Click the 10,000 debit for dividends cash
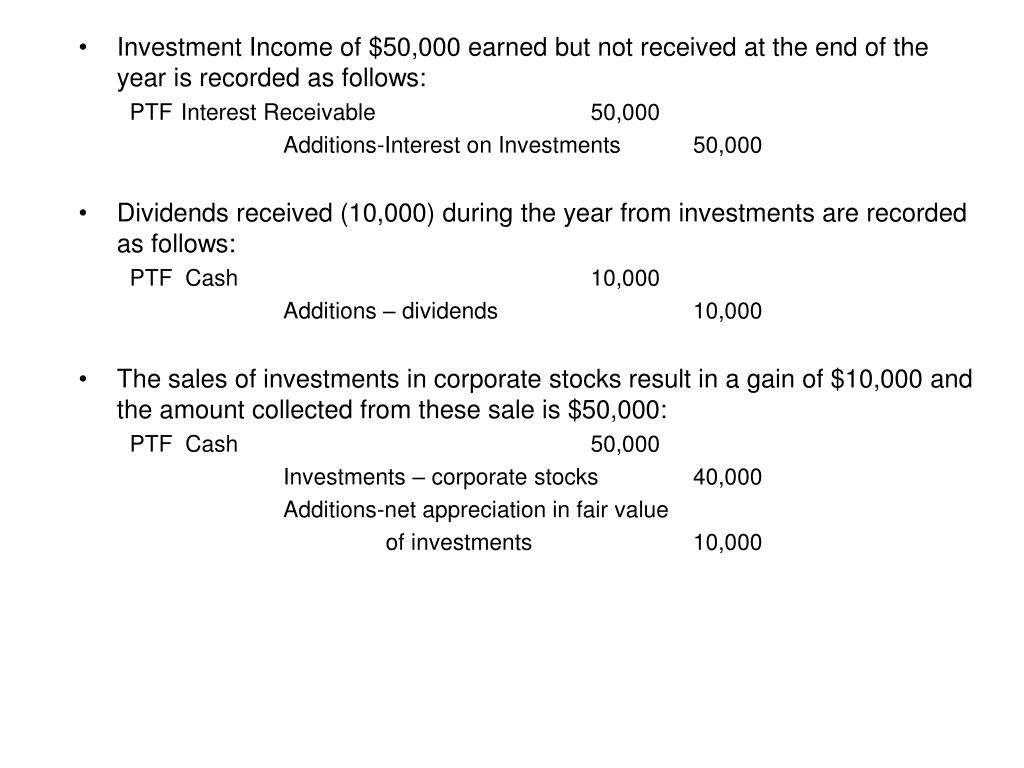 [x=625, y=278]
